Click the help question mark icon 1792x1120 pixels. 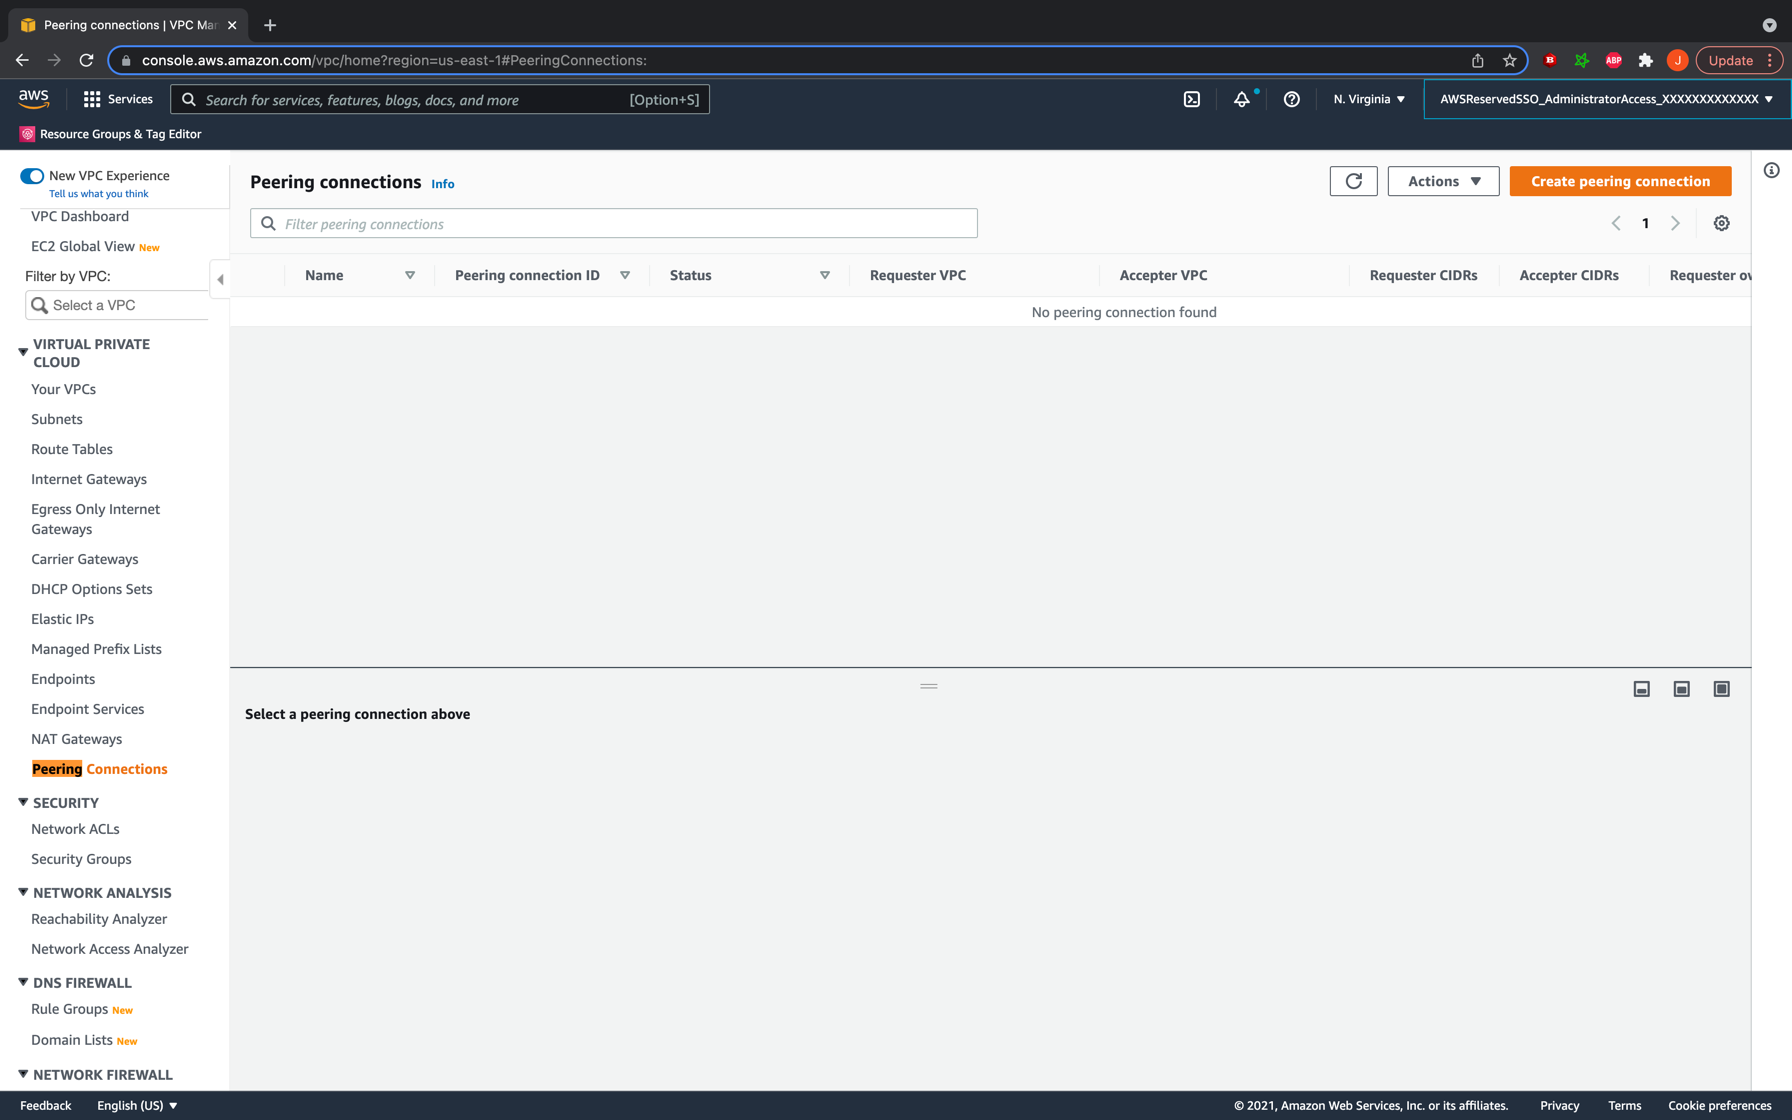(x=1291, y=99)
